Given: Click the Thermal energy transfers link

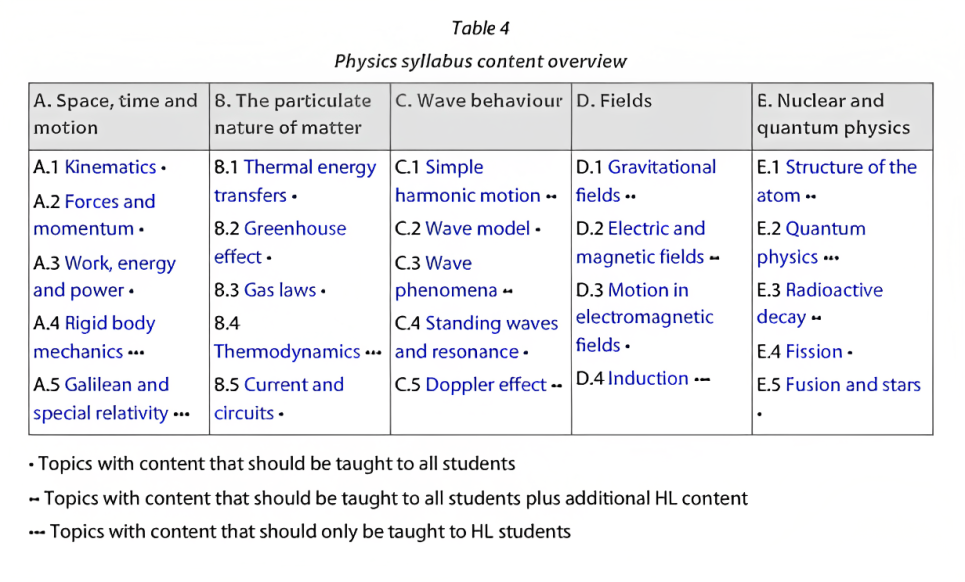Looking at the screenshot, I should click(310, 167).
